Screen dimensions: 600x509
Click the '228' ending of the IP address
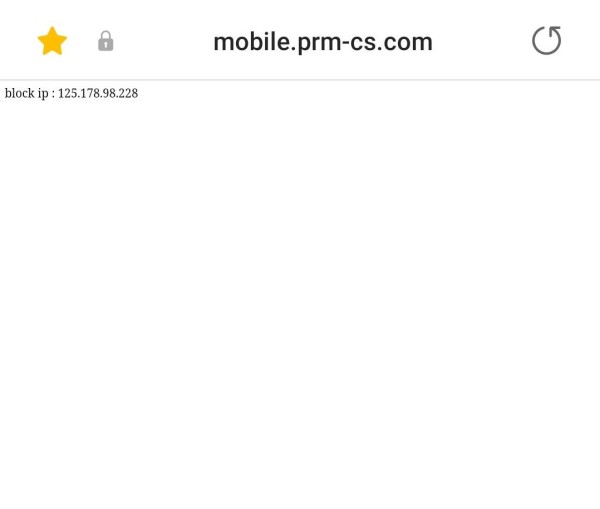(128, 93)
